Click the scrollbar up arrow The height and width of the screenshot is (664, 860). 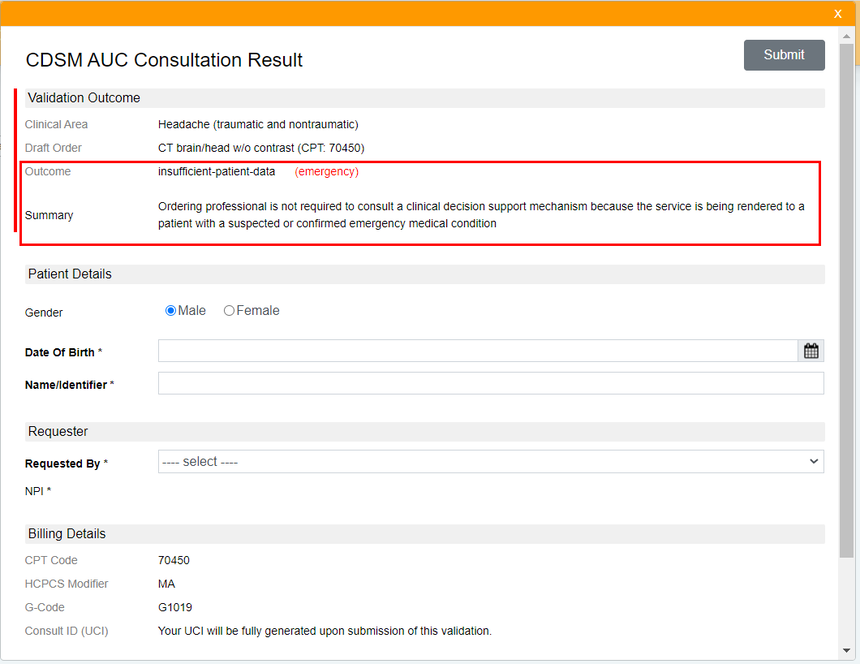click(x=846, y=36)
